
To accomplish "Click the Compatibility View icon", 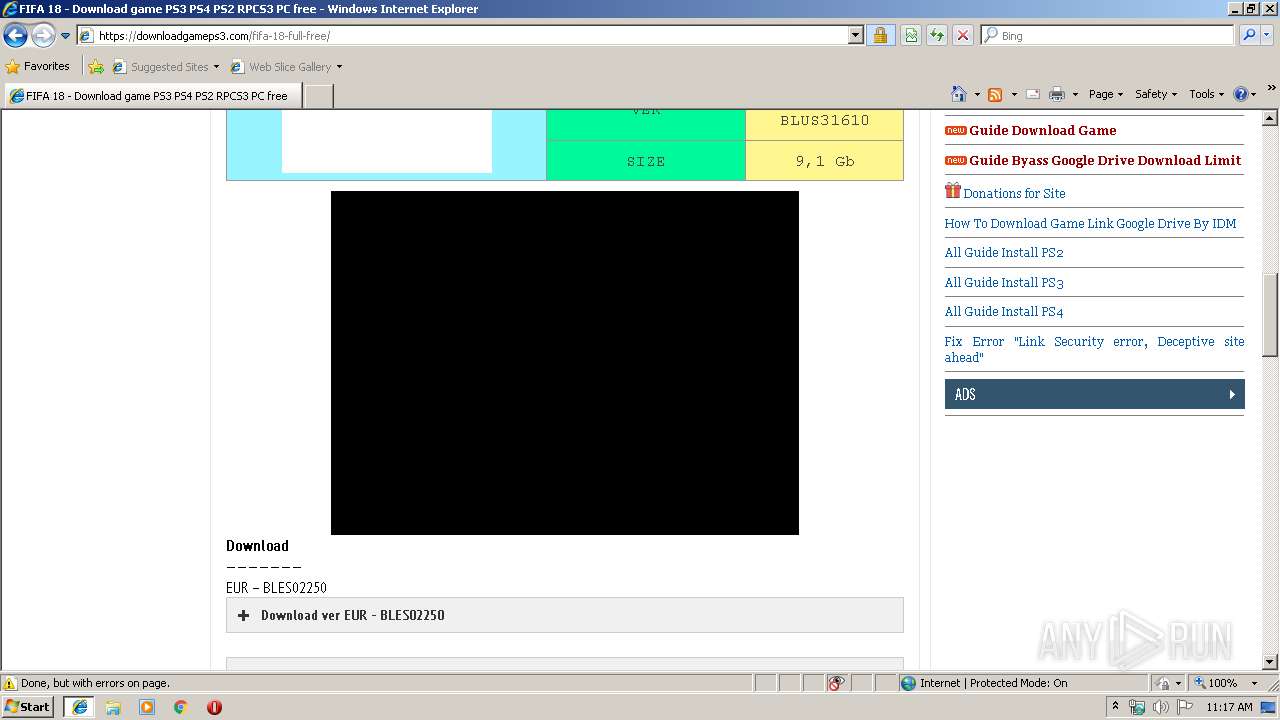I will pyautogui.click(x=911, y=36).
